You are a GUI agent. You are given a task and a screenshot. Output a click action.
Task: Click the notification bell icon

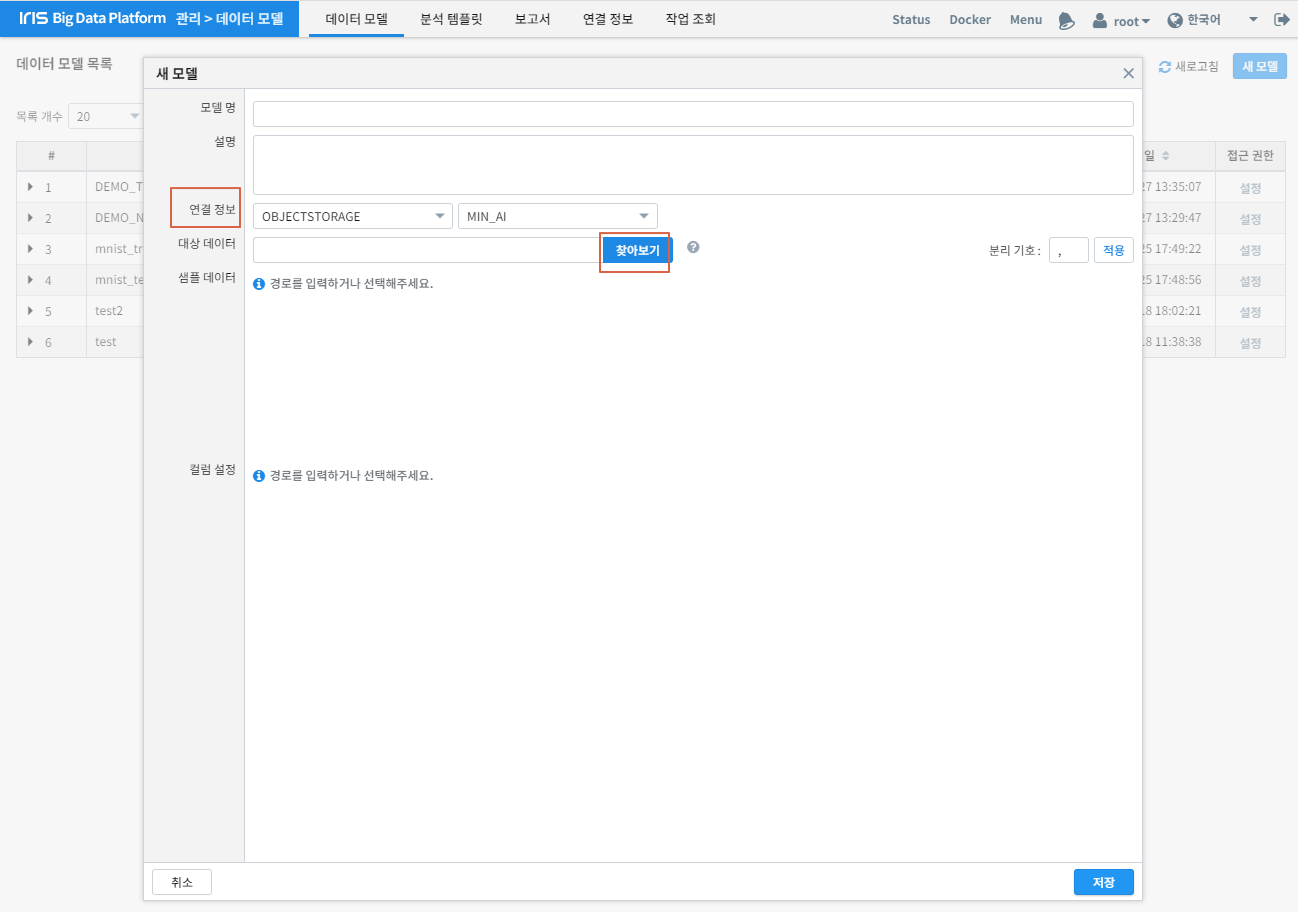tap(1067, 20)
